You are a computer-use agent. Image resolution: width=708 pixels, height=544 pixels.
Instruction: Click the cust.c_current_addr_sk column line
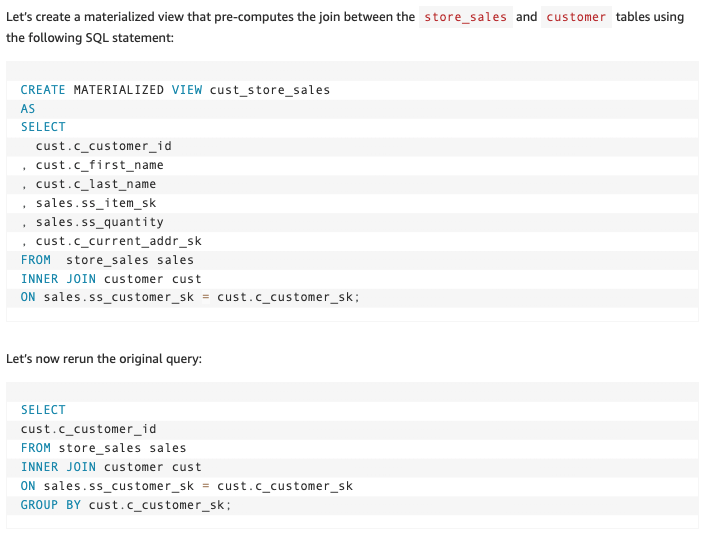point(111,241)
